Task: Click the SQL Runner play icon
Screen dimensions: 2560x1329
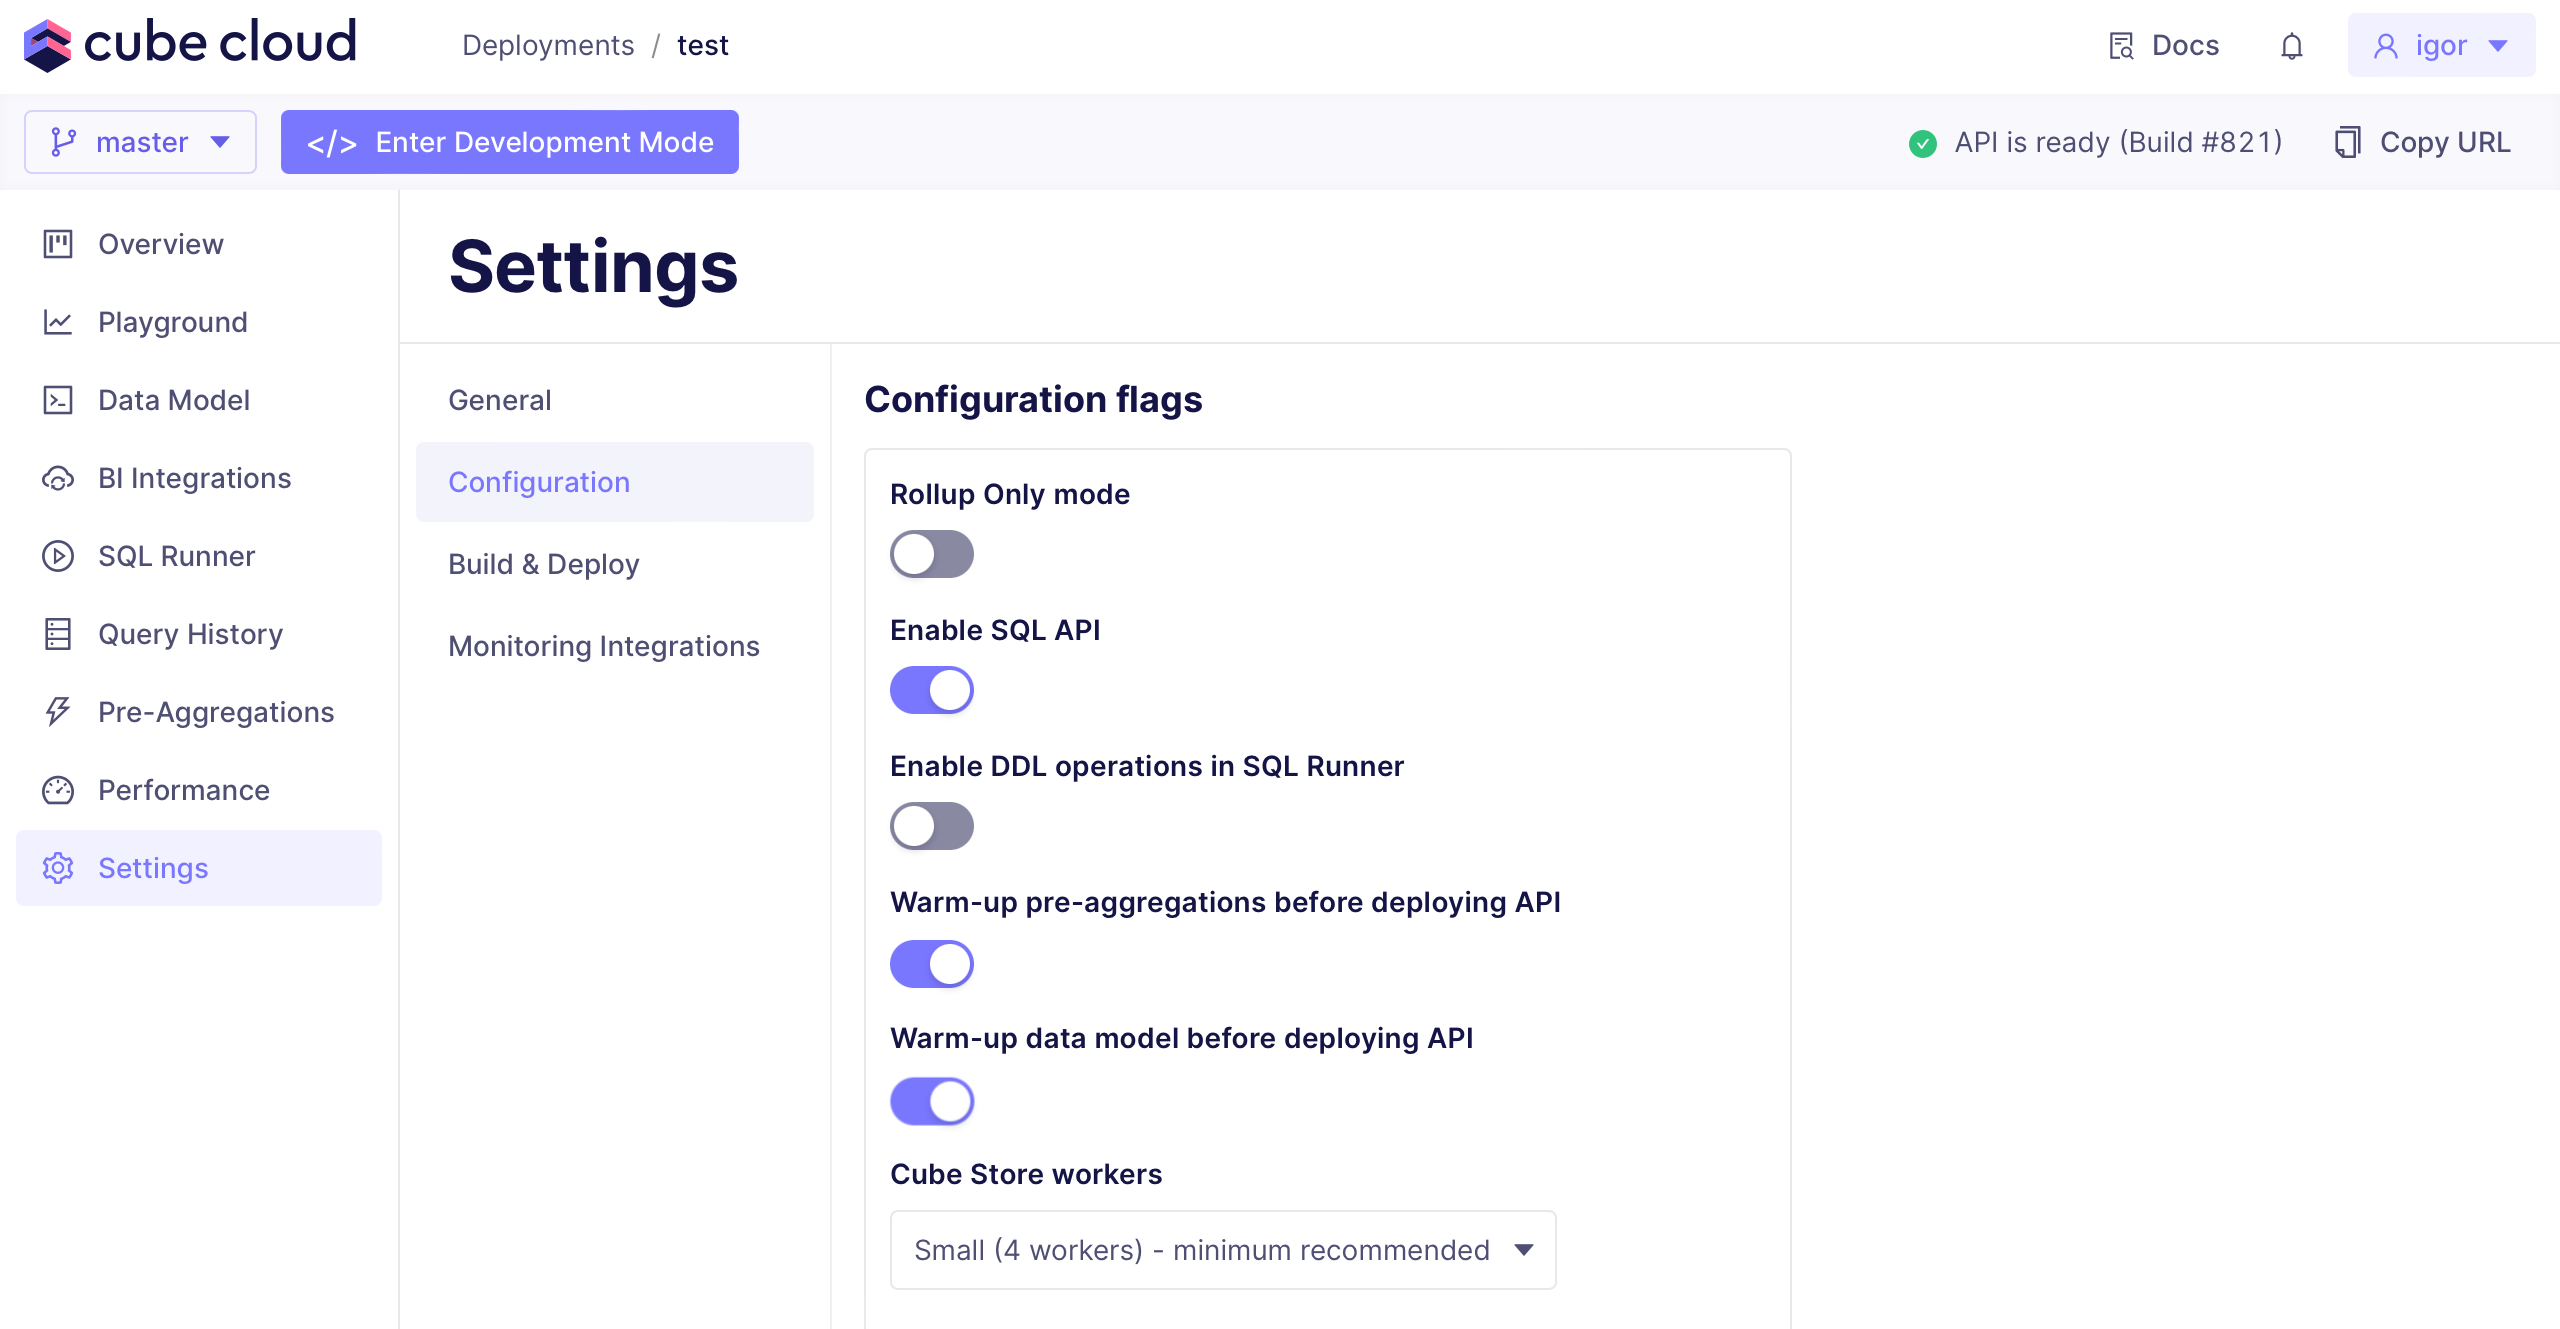Action: click(x=58, y=556)
